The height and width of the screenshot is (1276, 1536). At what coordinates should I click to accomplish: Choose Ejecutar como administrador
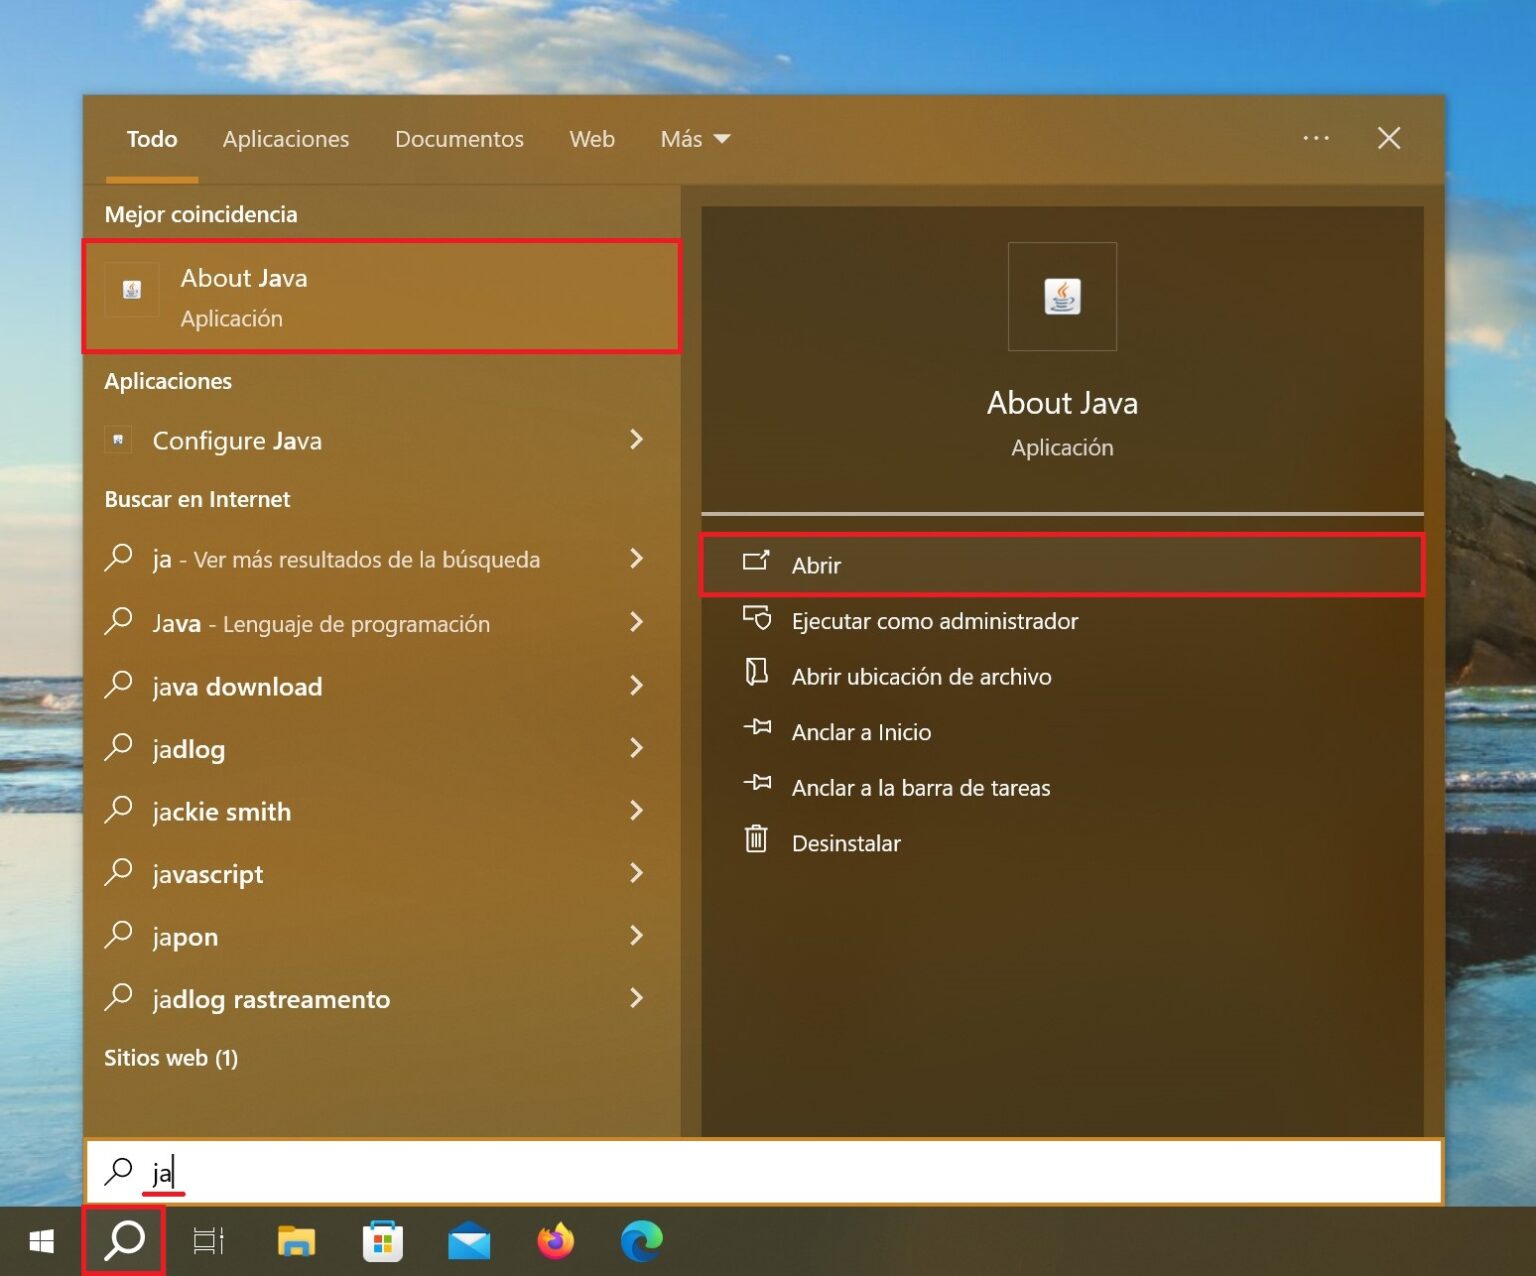[x=934, y=621]
